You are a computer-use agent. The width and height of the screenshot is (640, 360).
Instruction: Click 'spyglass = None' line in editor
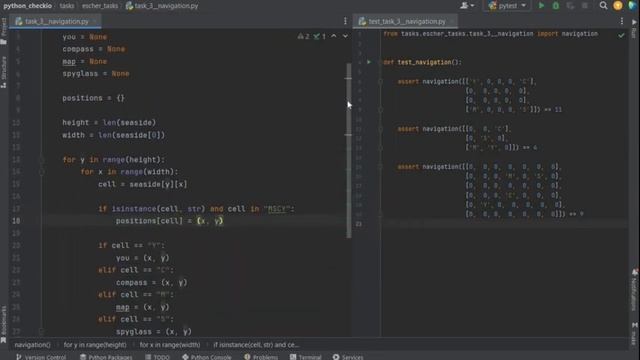pyautogui.click(x=96, y=73)
